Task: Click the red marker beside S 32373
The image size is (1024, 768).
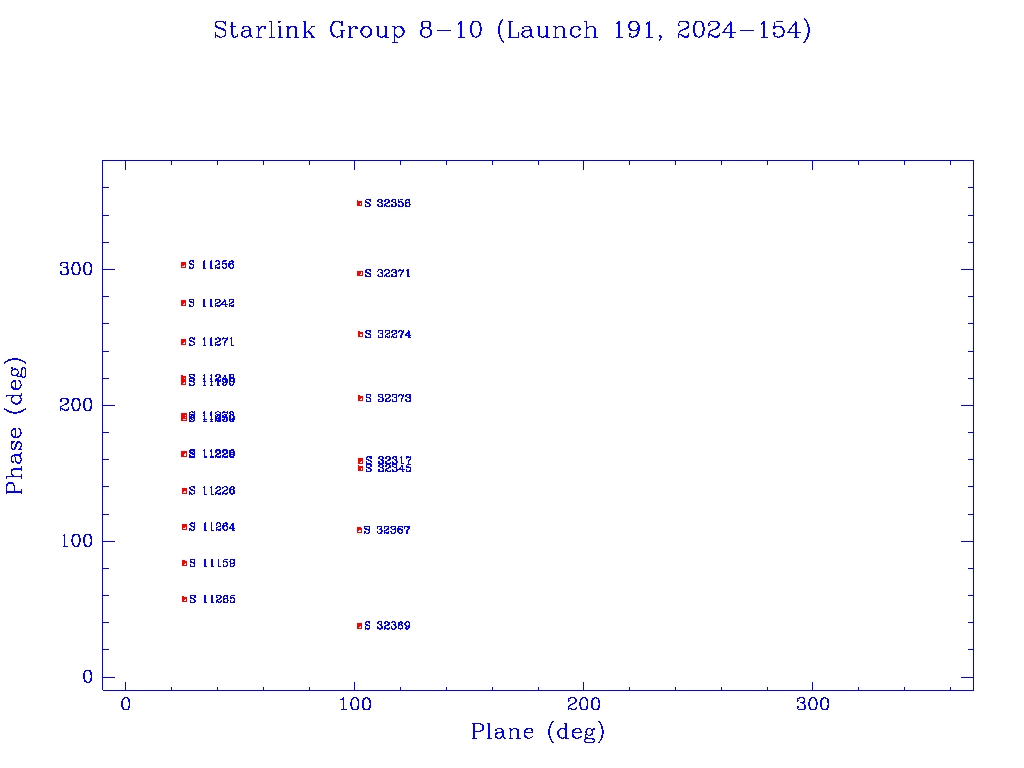Action: 360,398
